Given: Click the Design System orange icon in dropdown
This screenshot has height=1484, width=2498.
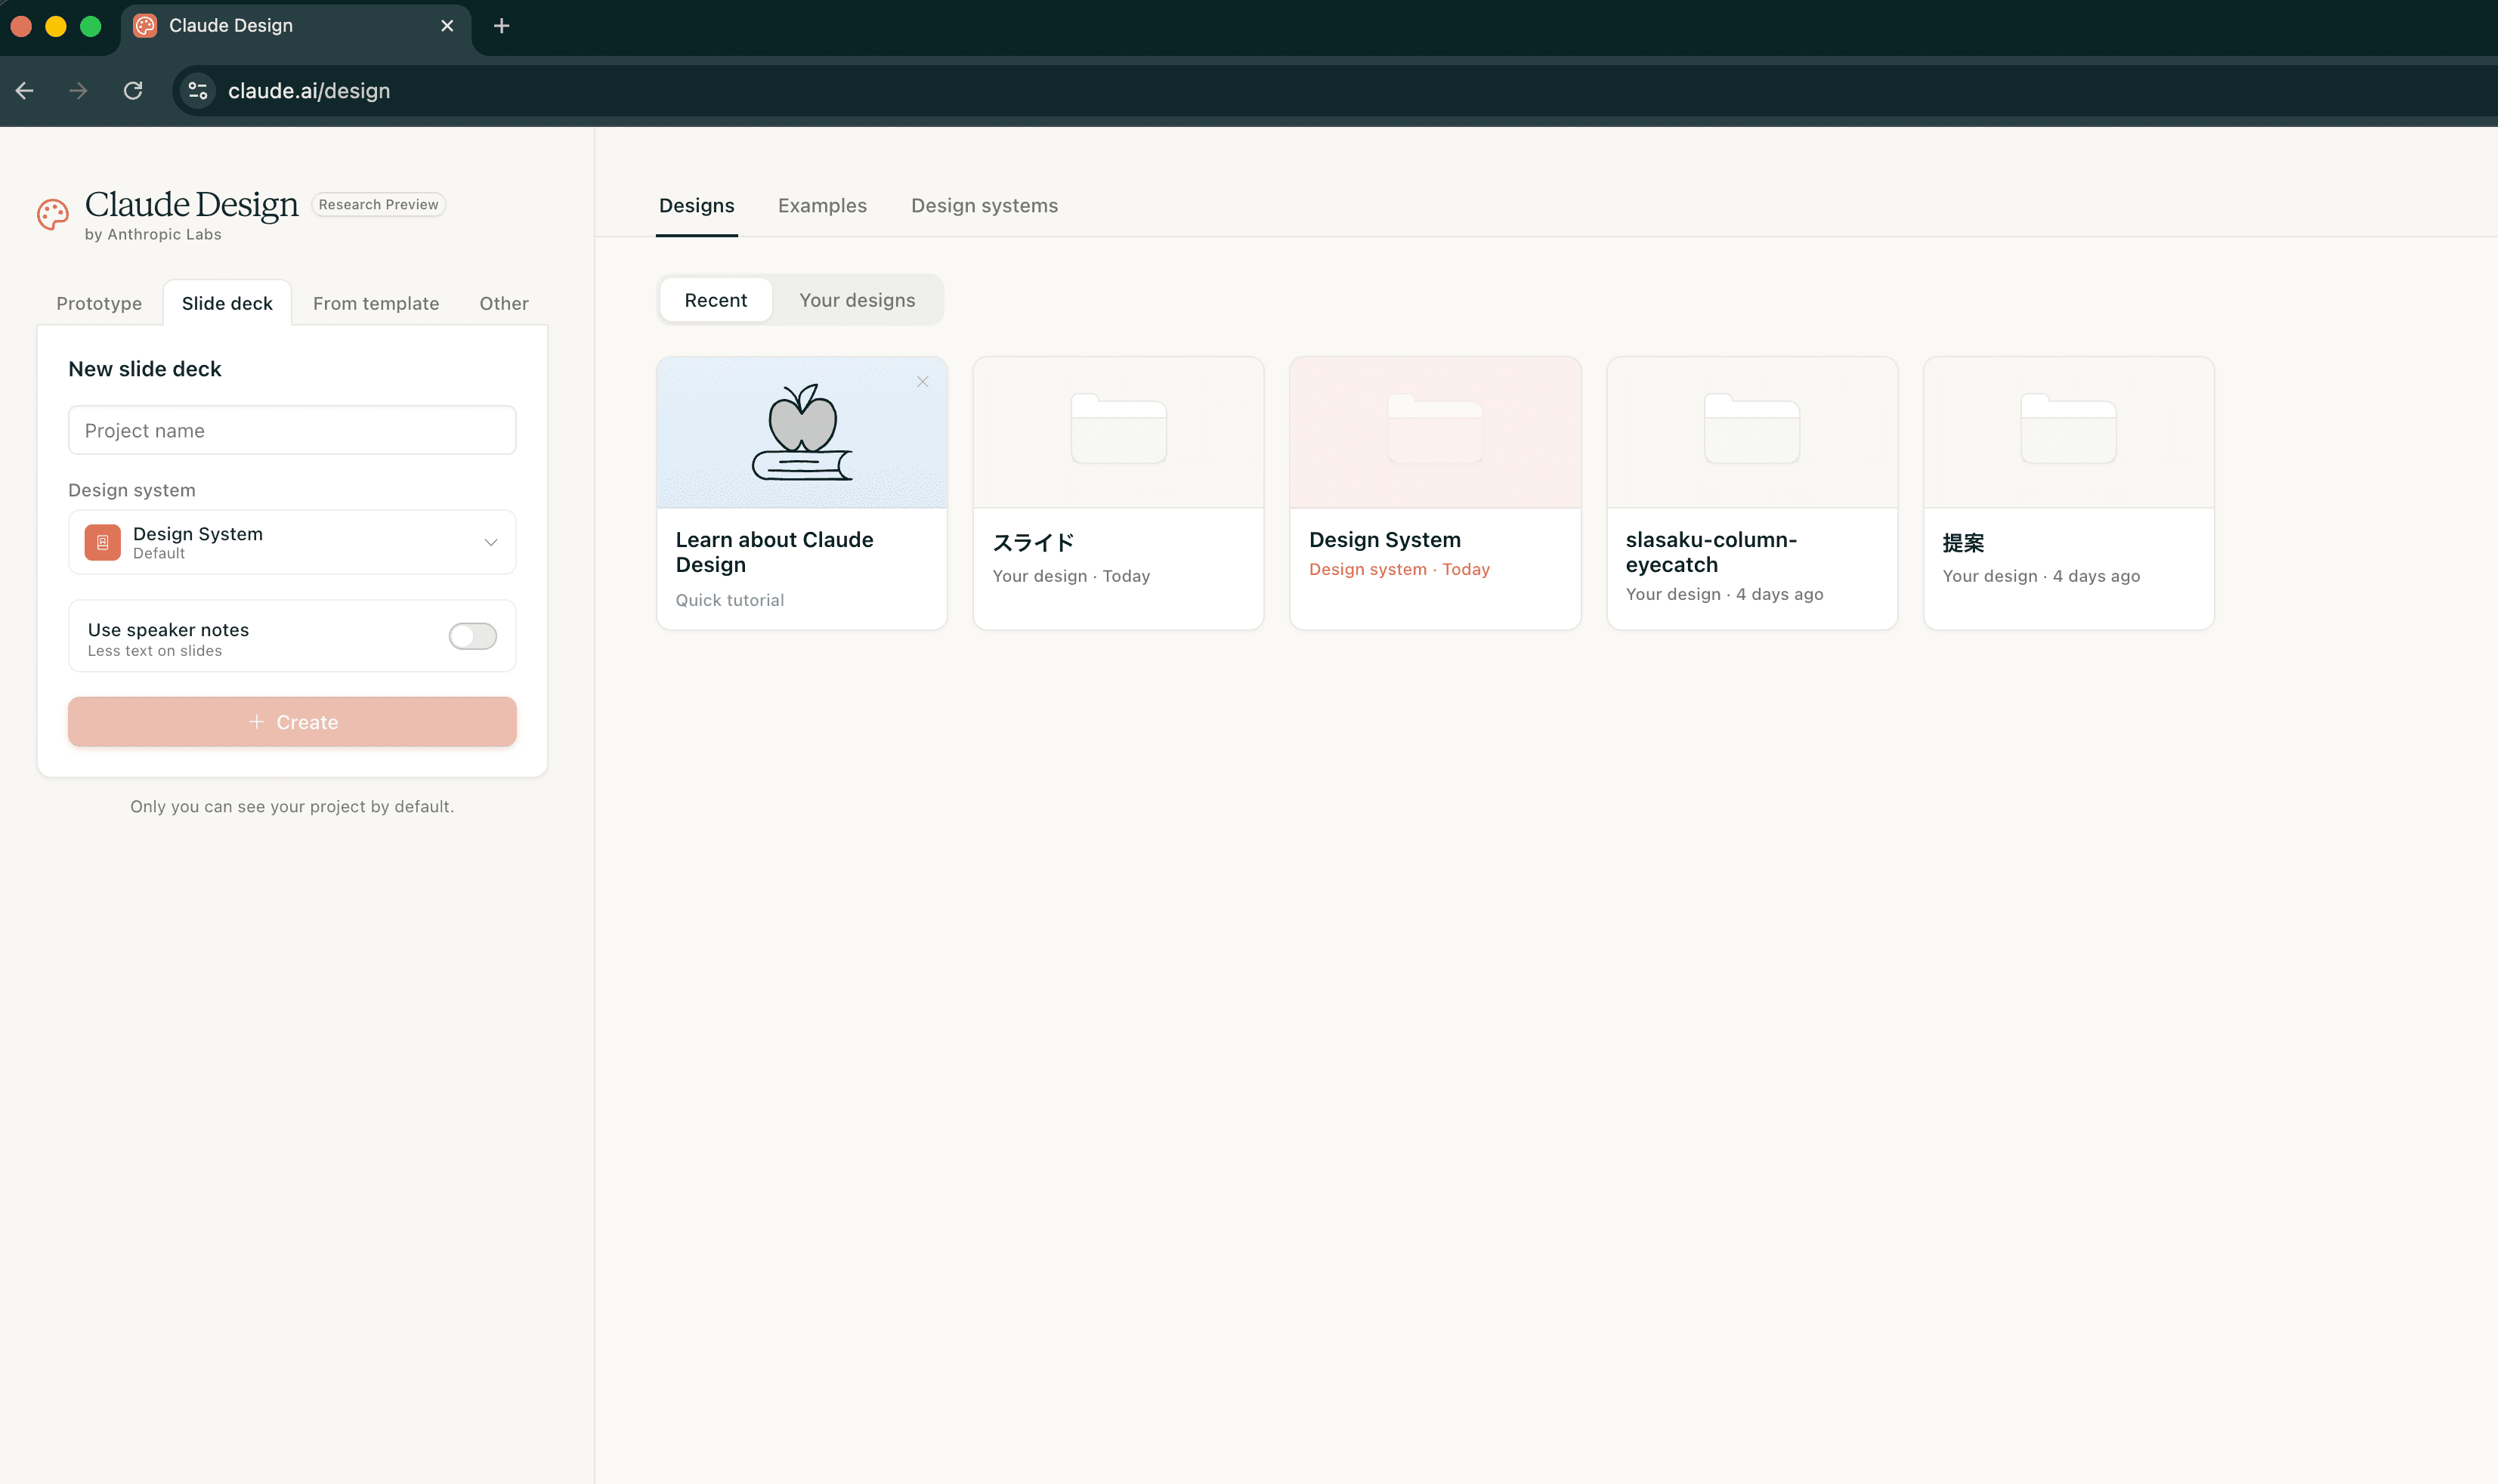Looking at the screenshot, I should click(102, 542).
